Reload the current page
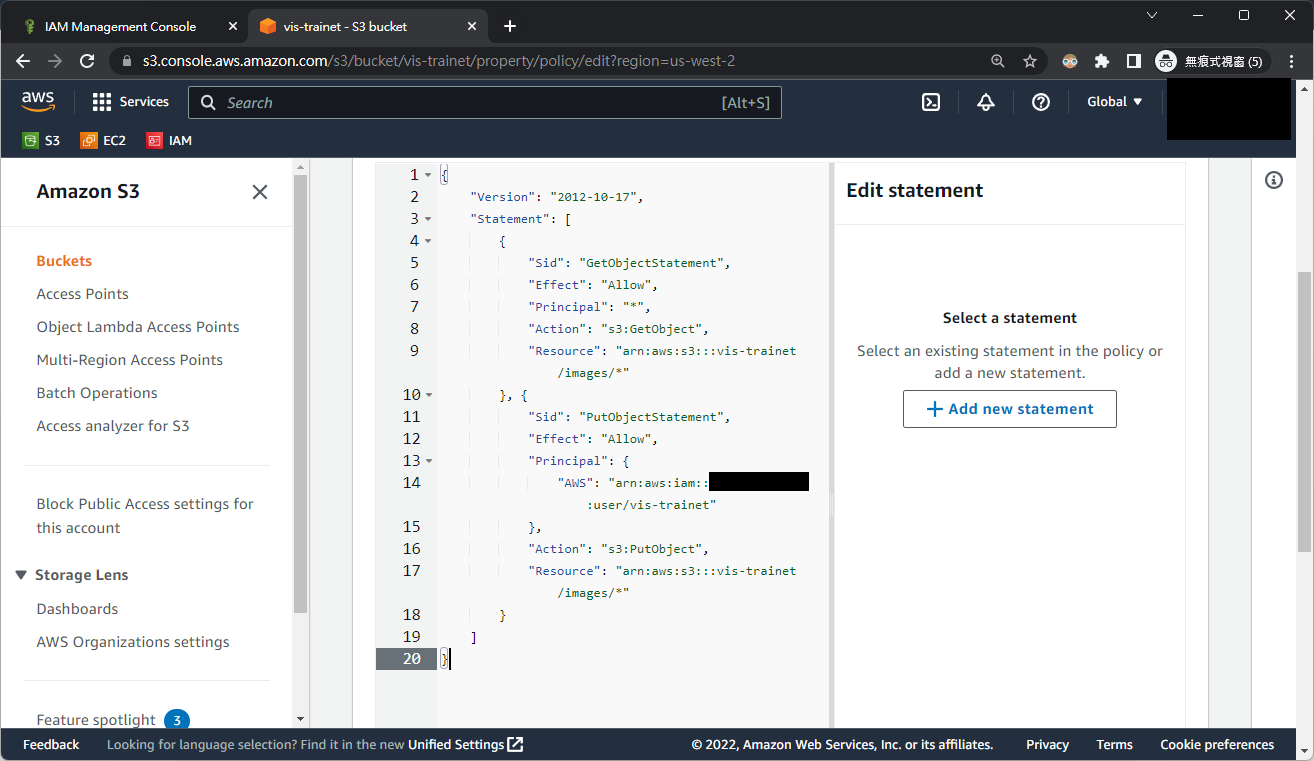The height and width of the screenshot is (761, 1314). point(87,61)
